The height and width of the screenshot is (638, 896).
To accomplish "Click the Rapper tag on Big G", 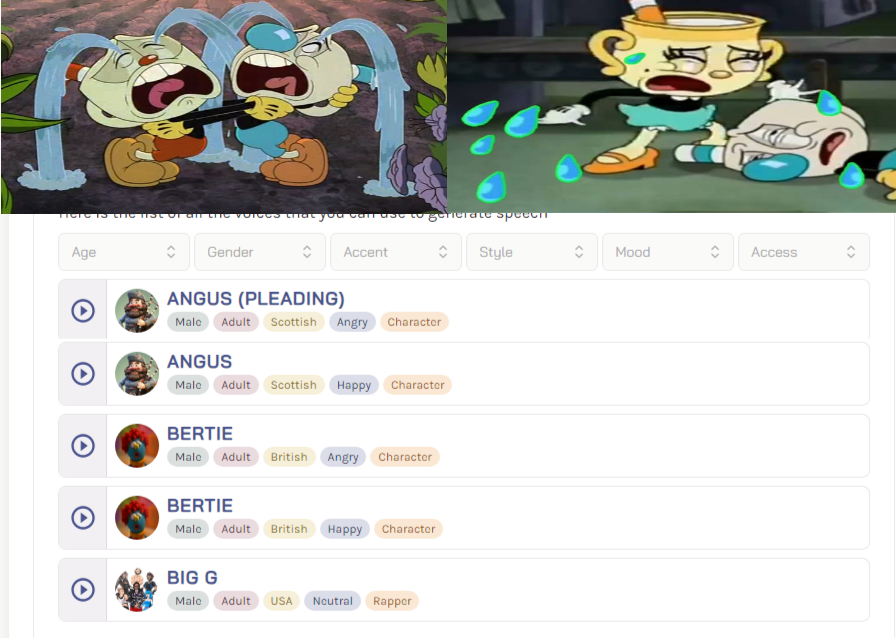I will click(x=392, y=601).
